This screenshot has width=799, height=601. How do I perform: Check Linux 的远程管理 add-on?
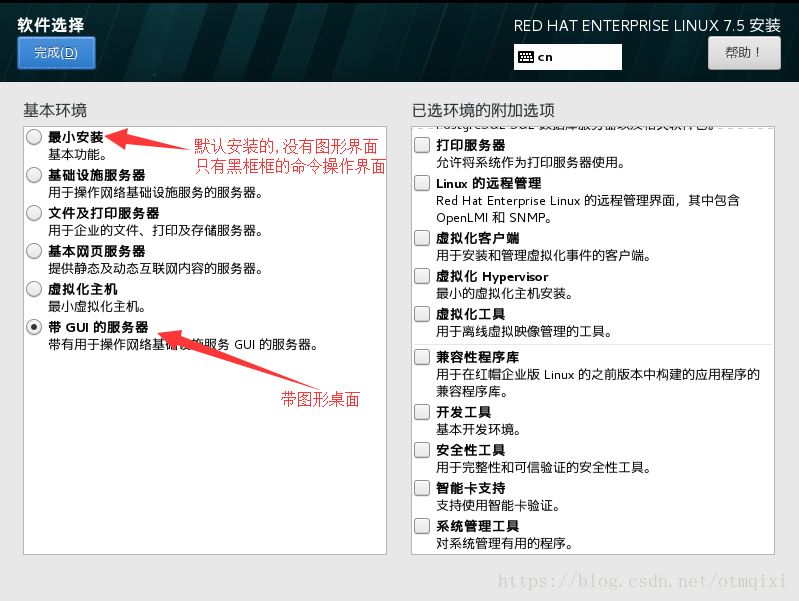click(422, 183)
